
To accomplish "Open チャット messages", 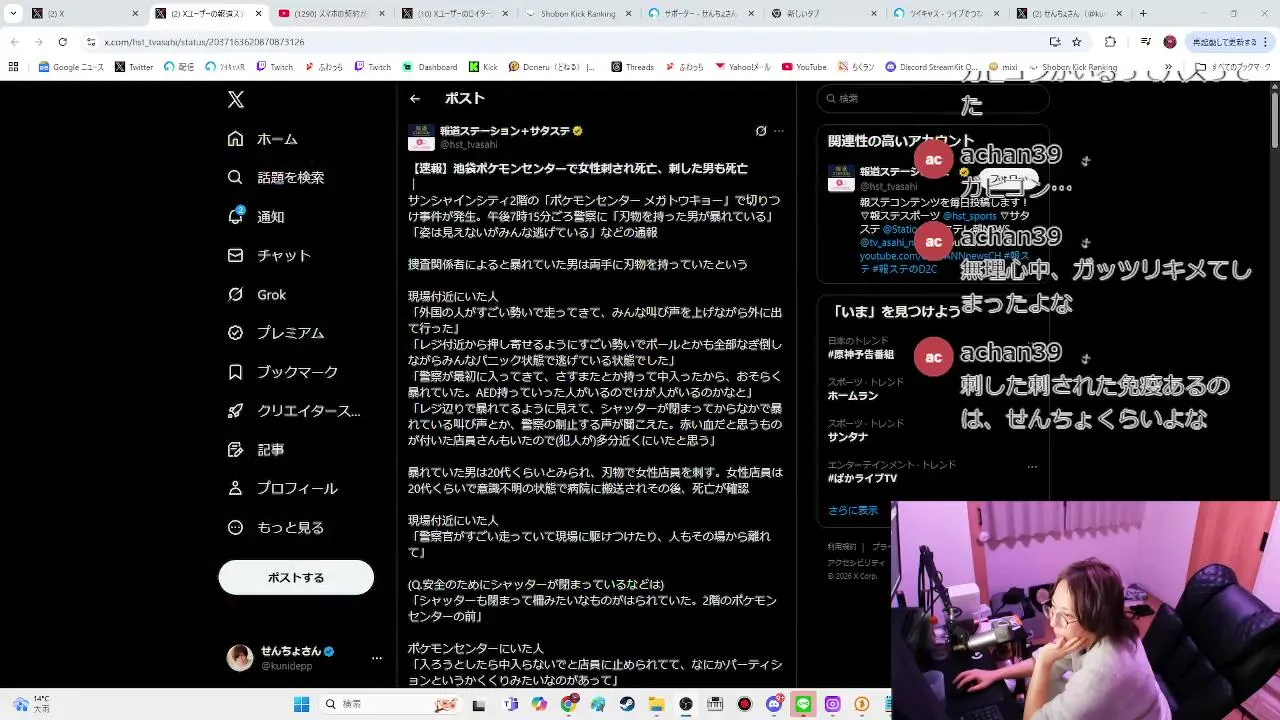I will [269, 255].
